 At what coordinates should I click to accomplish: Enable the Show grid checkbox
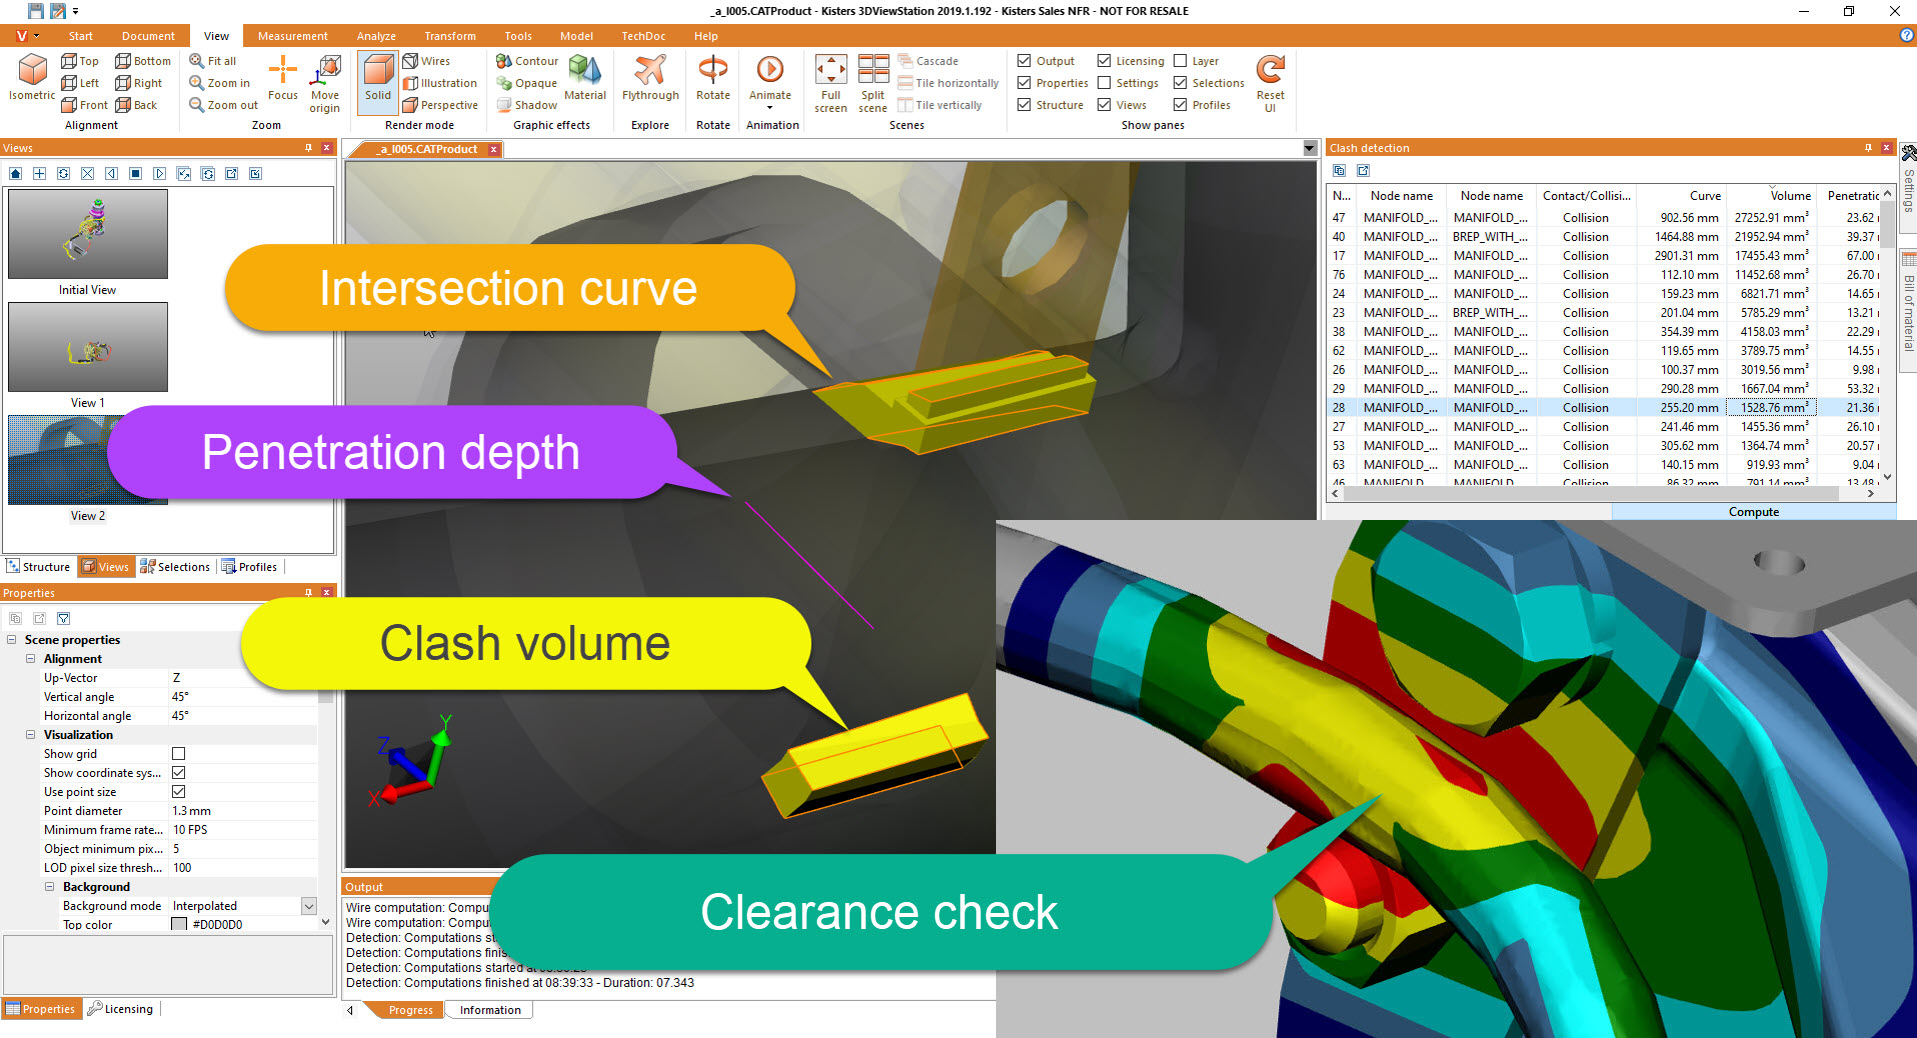pyautogui.click(x=179, y=754)
